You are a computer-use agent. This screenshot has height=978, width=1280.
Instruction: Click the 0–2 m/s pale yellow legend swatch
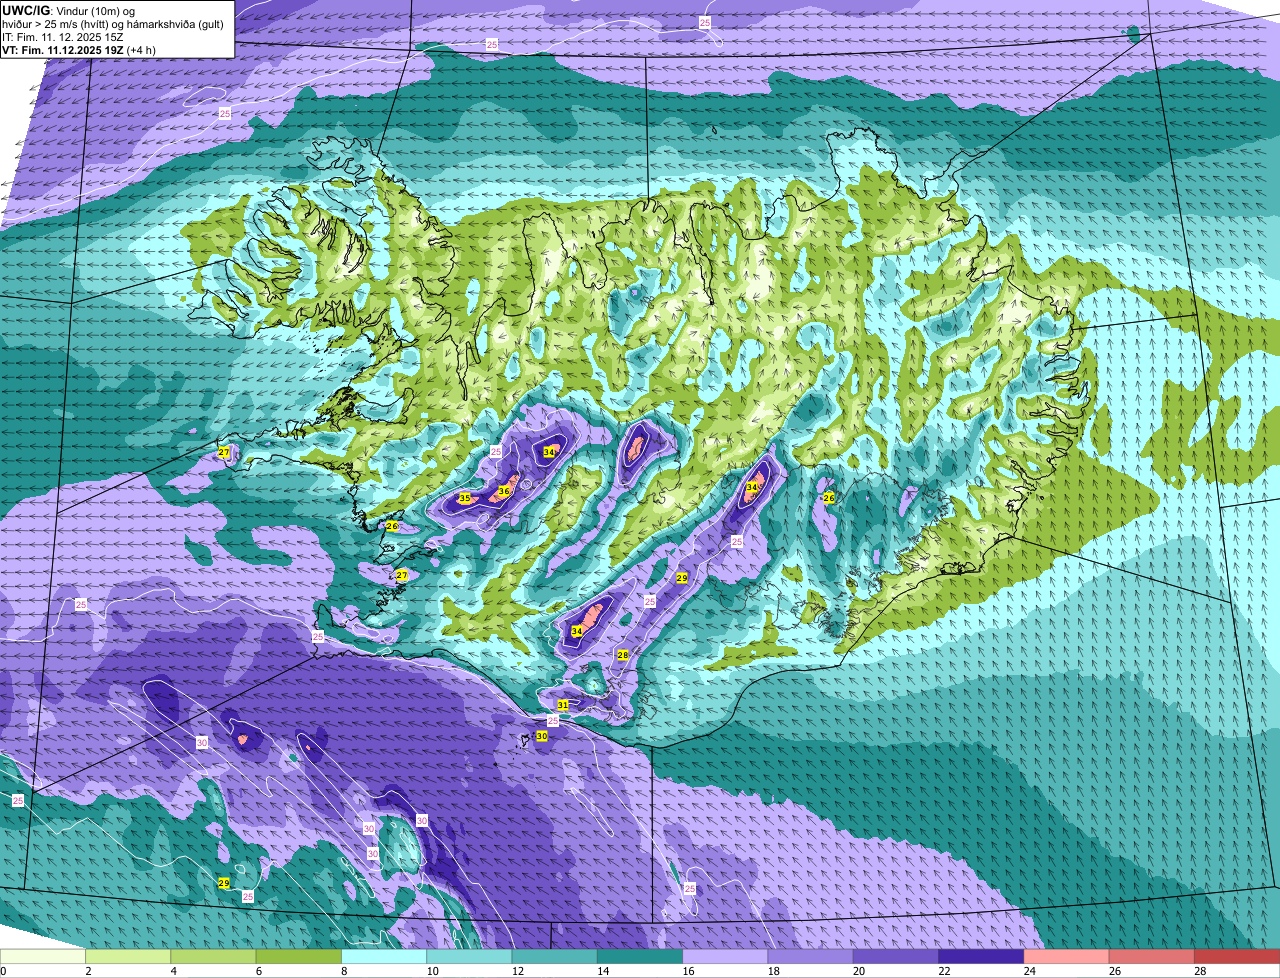43,956
